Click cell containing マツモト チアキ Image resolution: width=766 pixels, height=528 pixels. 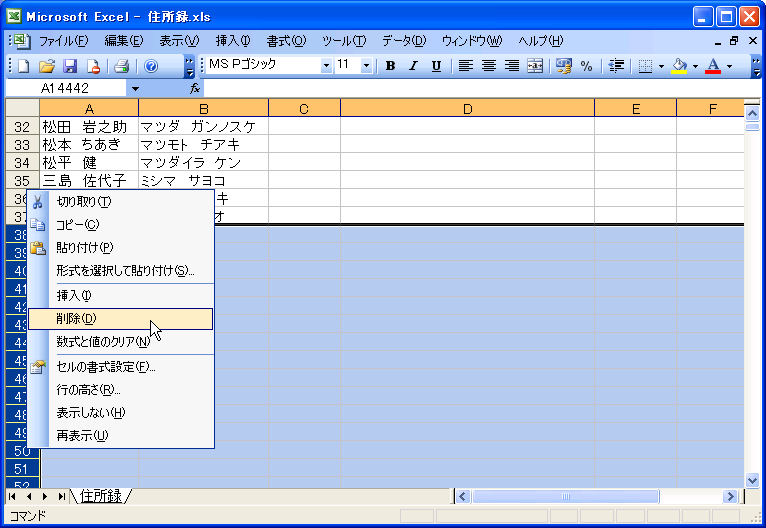(203, 145)
